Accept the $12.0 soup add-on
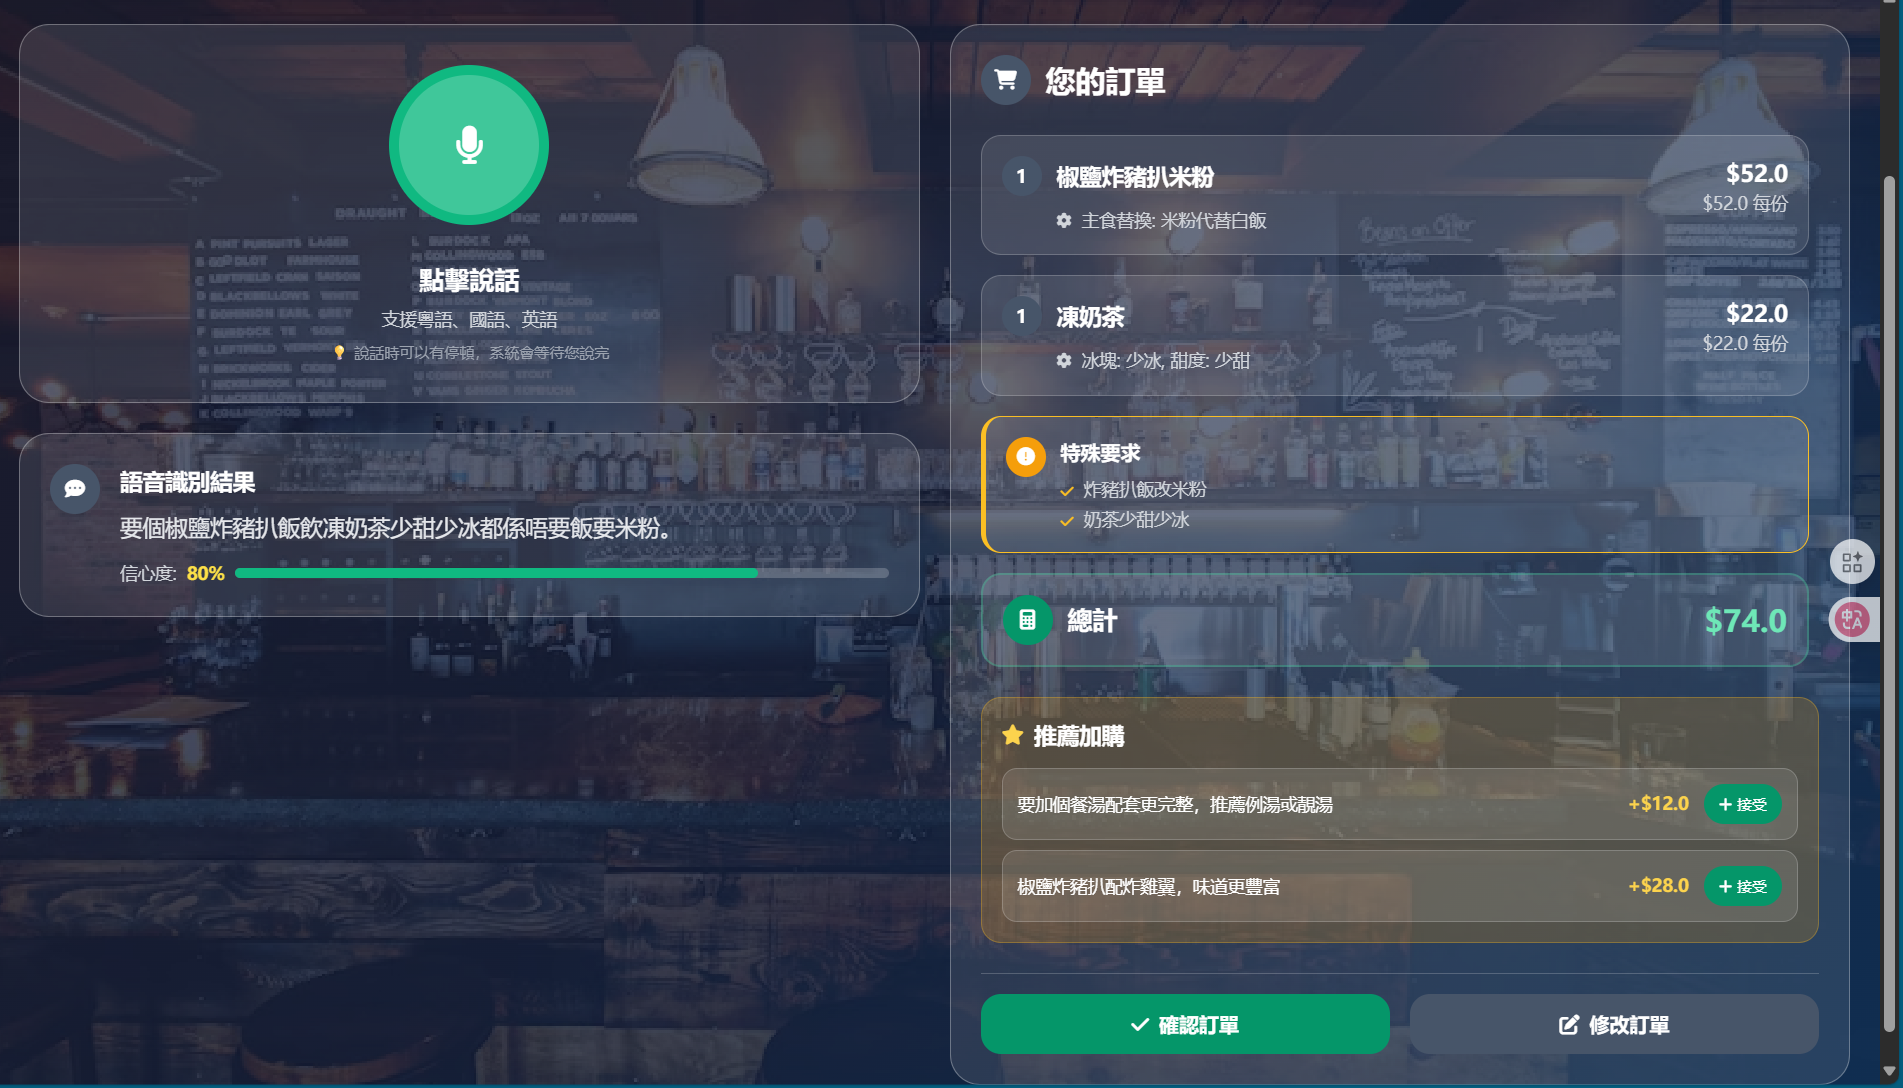The height and width of the screenshot is (1088, 1903). (x=1742, y=804)
